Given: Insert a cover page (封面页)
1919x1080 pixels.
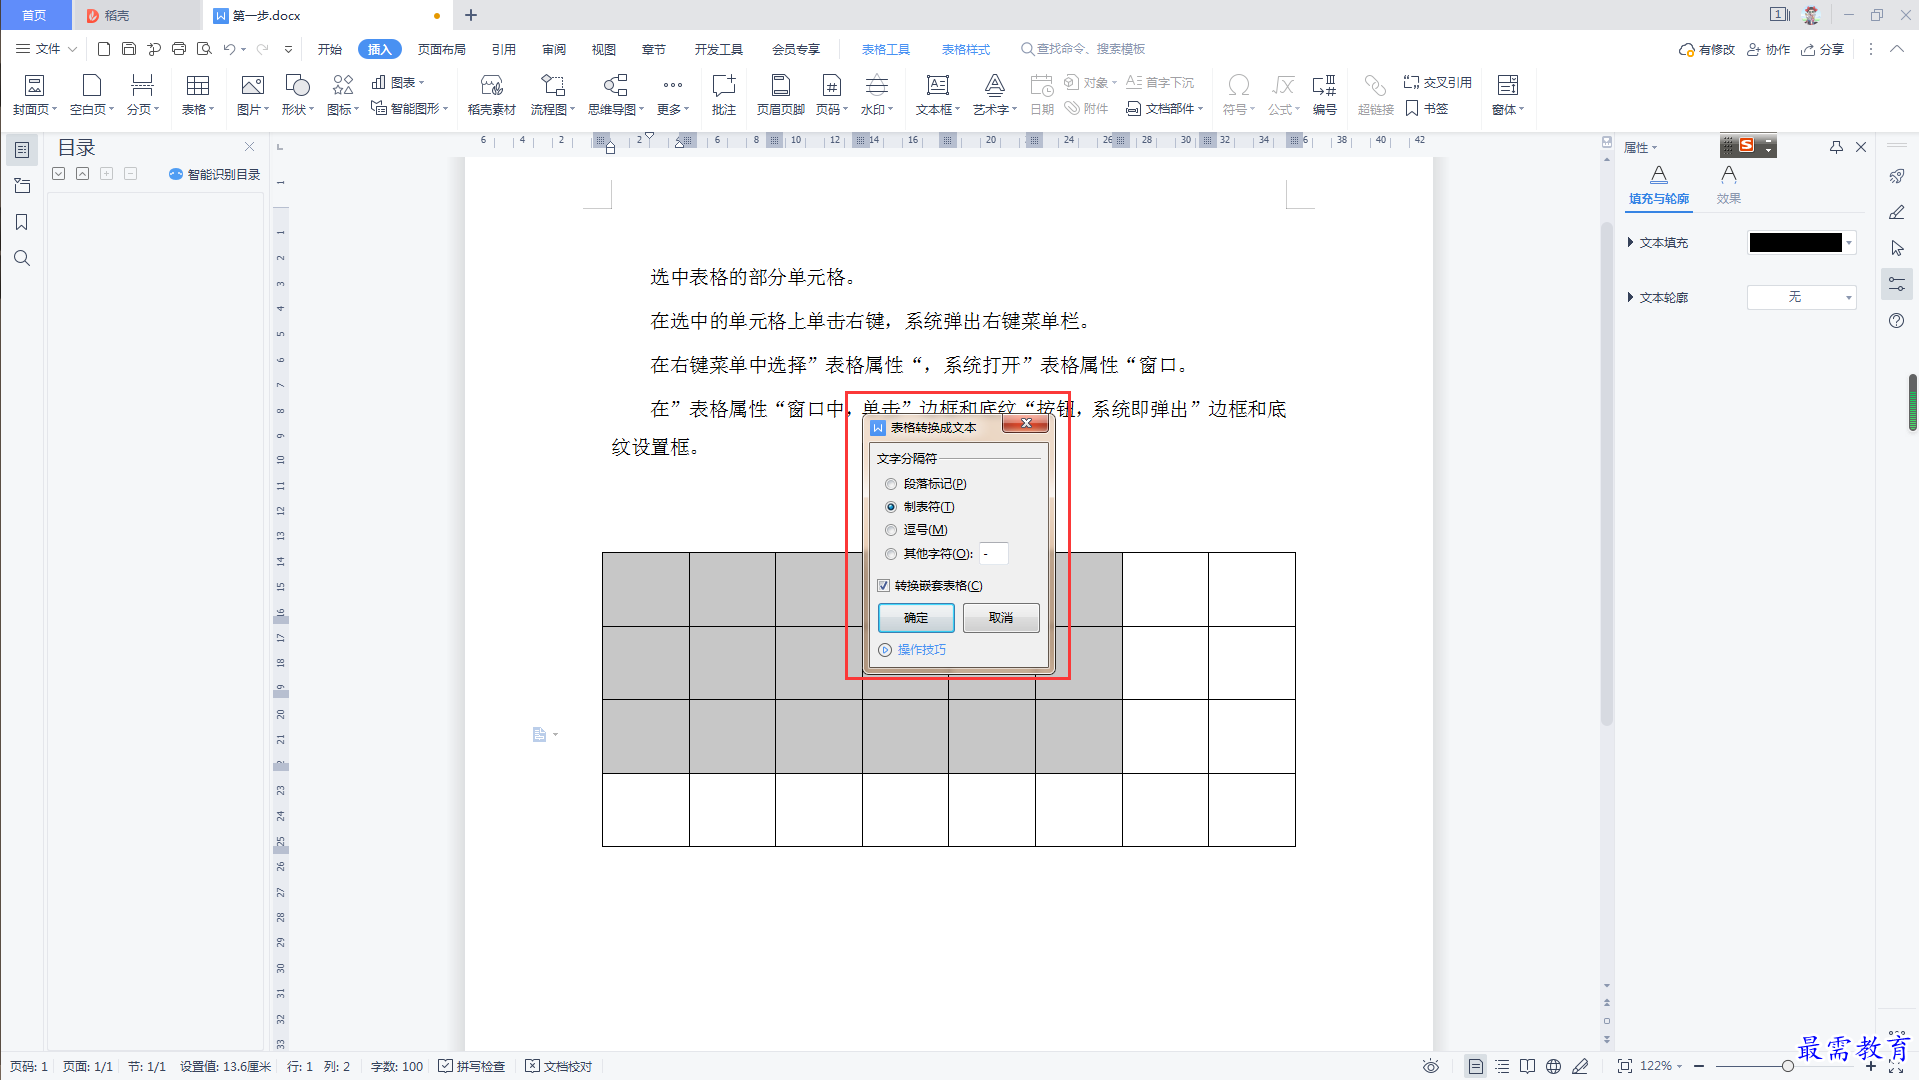Looking at the screenshot, I should pyautogui.click(x=34, y=95).
